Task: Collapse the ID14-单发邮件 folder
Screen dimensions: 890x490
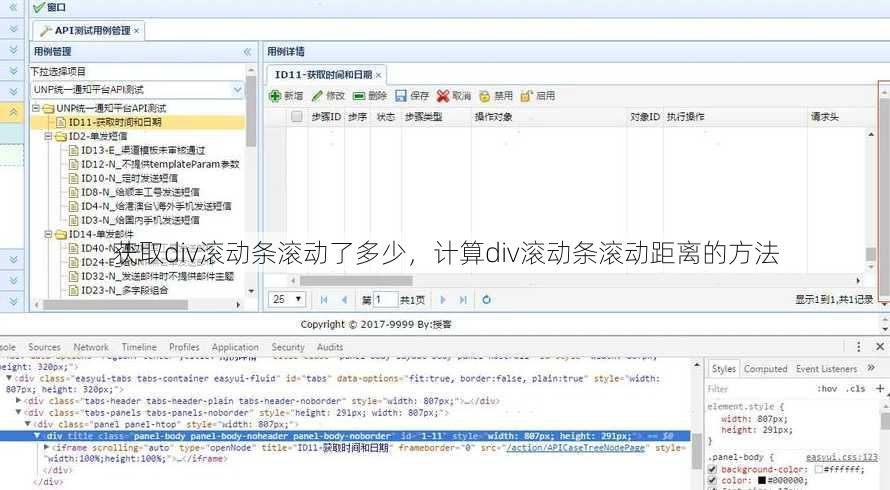Action: pos(48,234)
